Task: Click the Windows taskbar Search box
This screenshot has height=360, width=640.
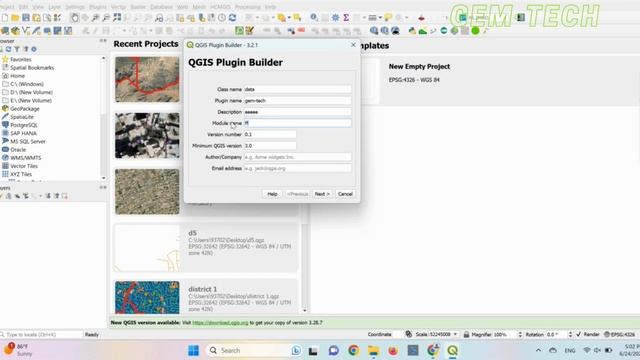Action: 255,351
